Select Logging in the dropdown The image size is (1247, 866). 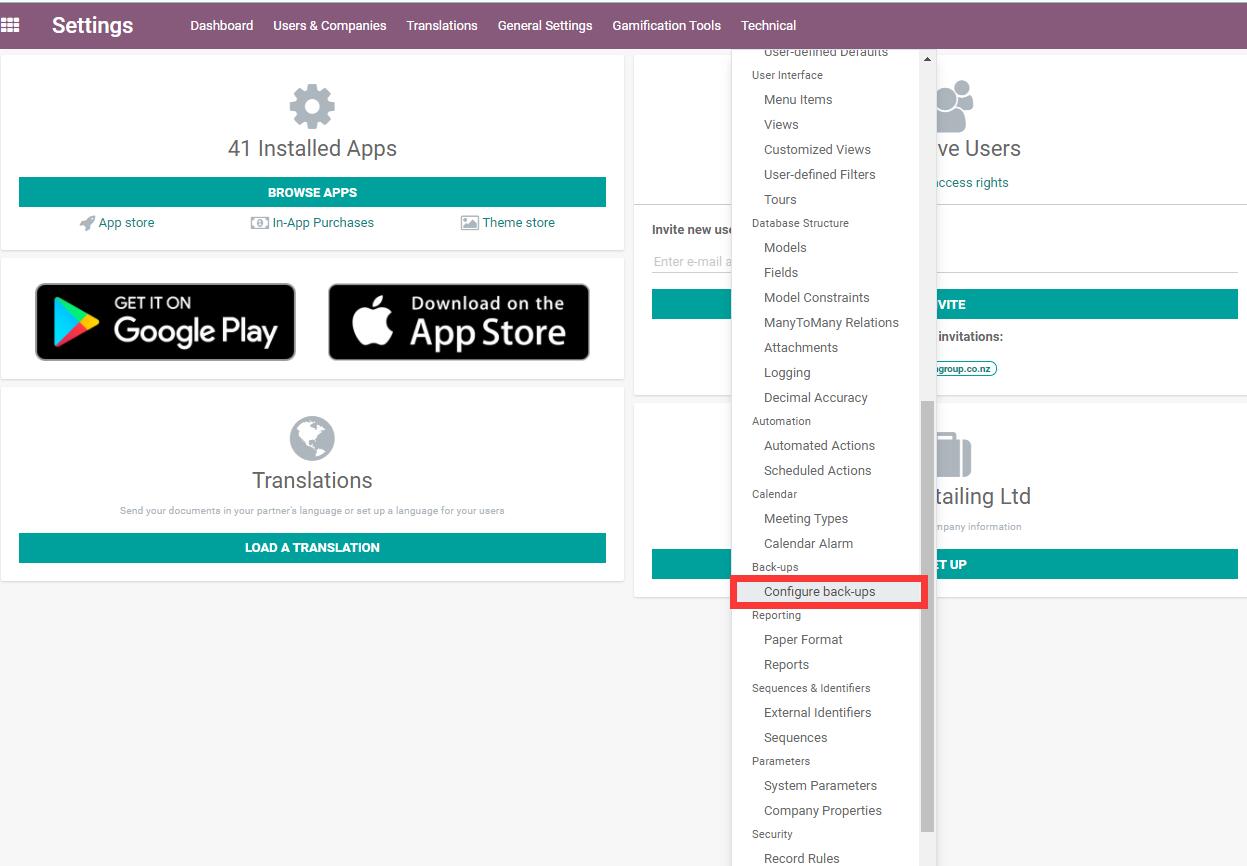click(x=787, y=373)
